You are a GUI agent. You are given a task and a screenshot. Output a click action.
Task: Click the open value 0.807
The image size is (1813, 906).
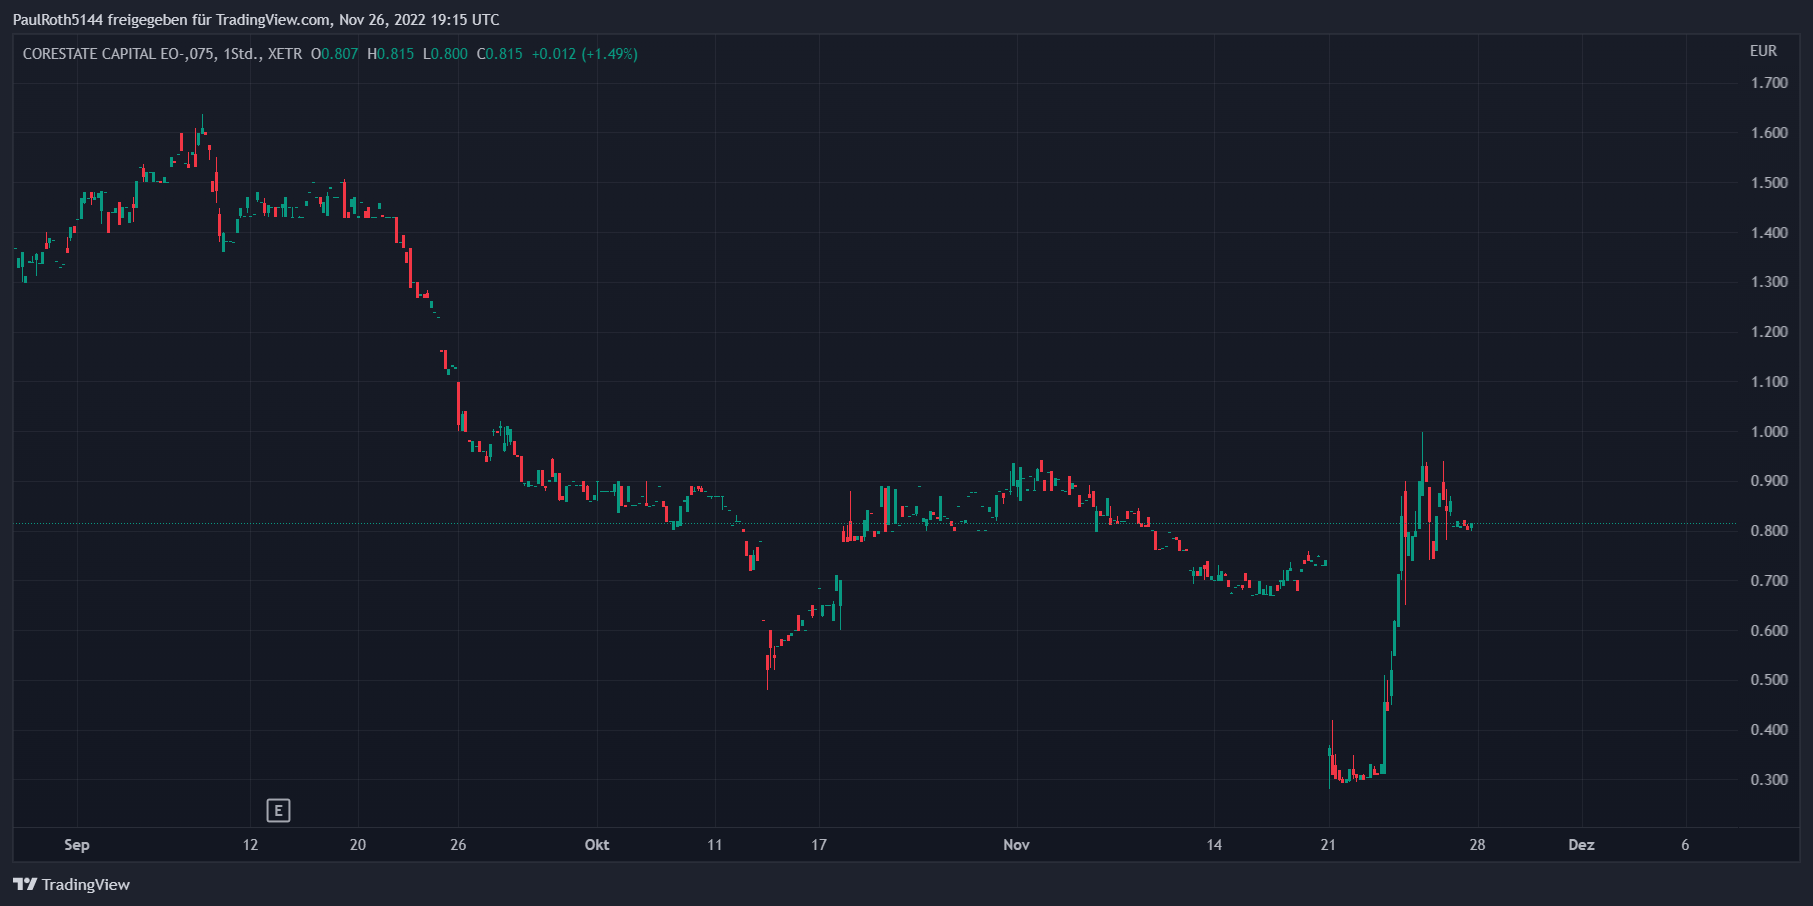click(339, 54)
